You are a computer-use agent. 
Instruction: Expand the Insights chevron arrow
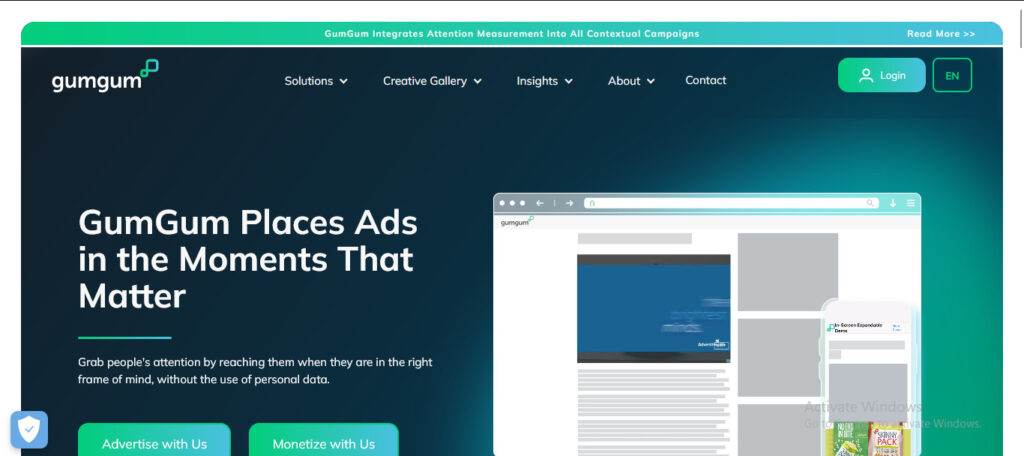[x=568, y=82]
